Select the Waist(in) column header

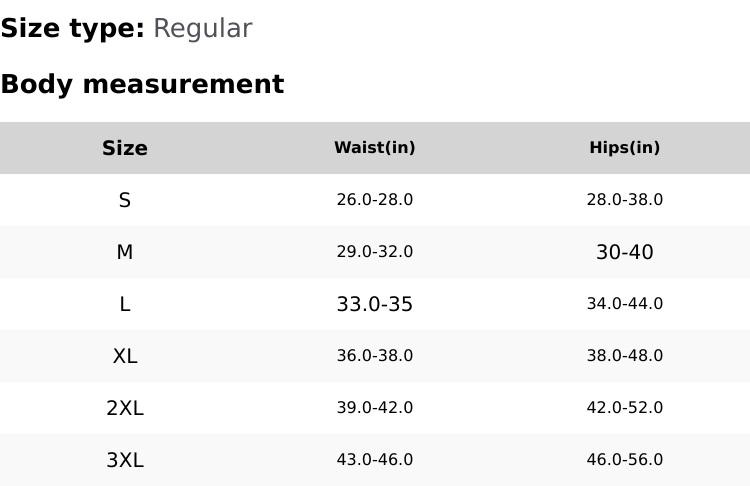click(375, 148)
